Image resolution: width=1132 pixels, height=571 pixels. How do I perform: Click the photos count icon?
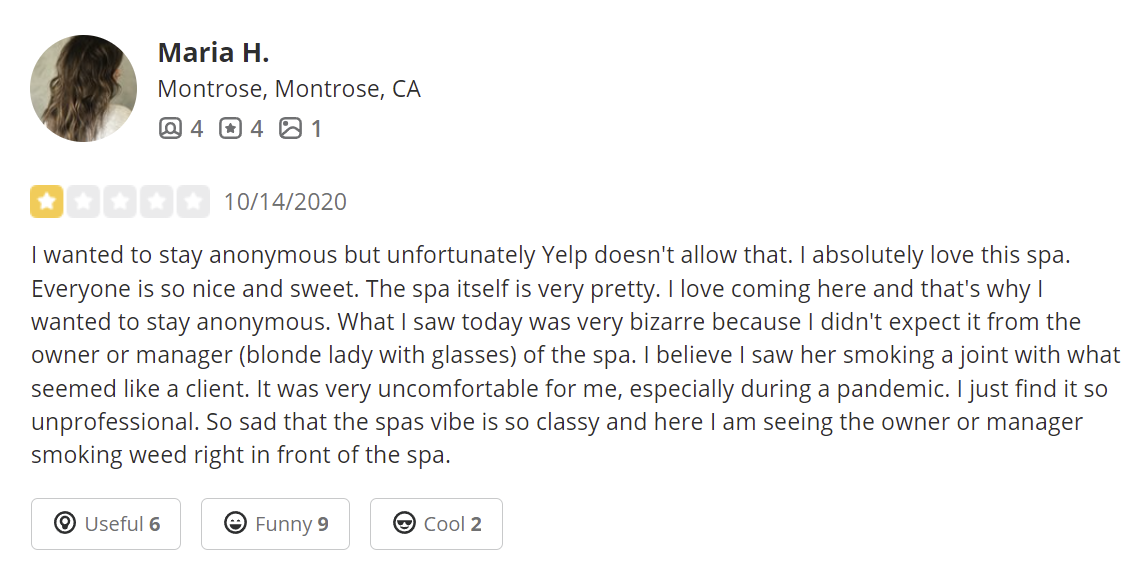[x=290, y=129]
